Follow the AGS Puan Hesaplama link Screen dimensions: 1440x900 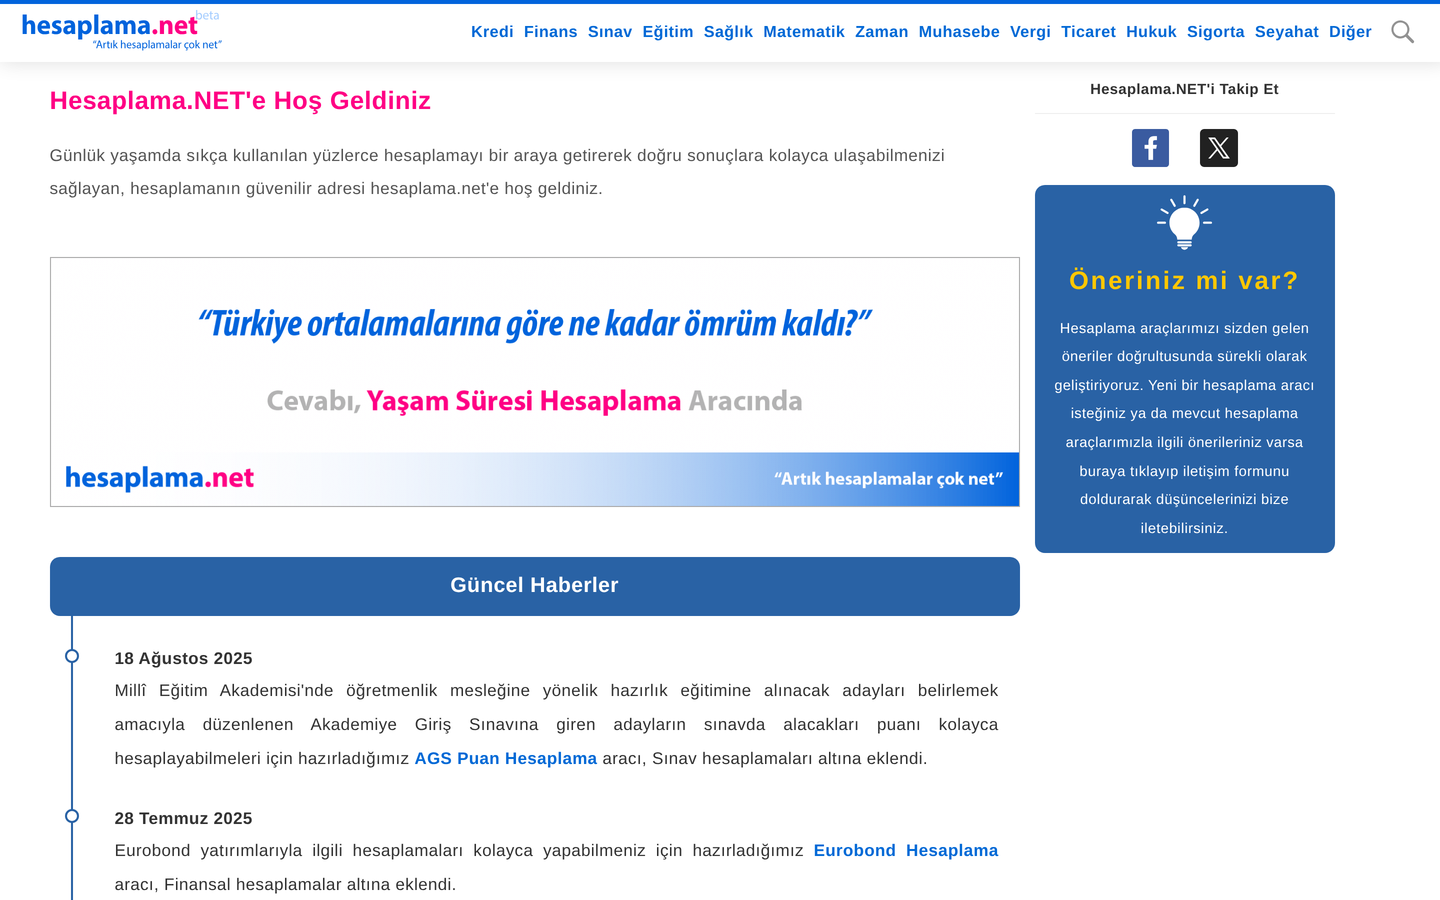[506, 758]
